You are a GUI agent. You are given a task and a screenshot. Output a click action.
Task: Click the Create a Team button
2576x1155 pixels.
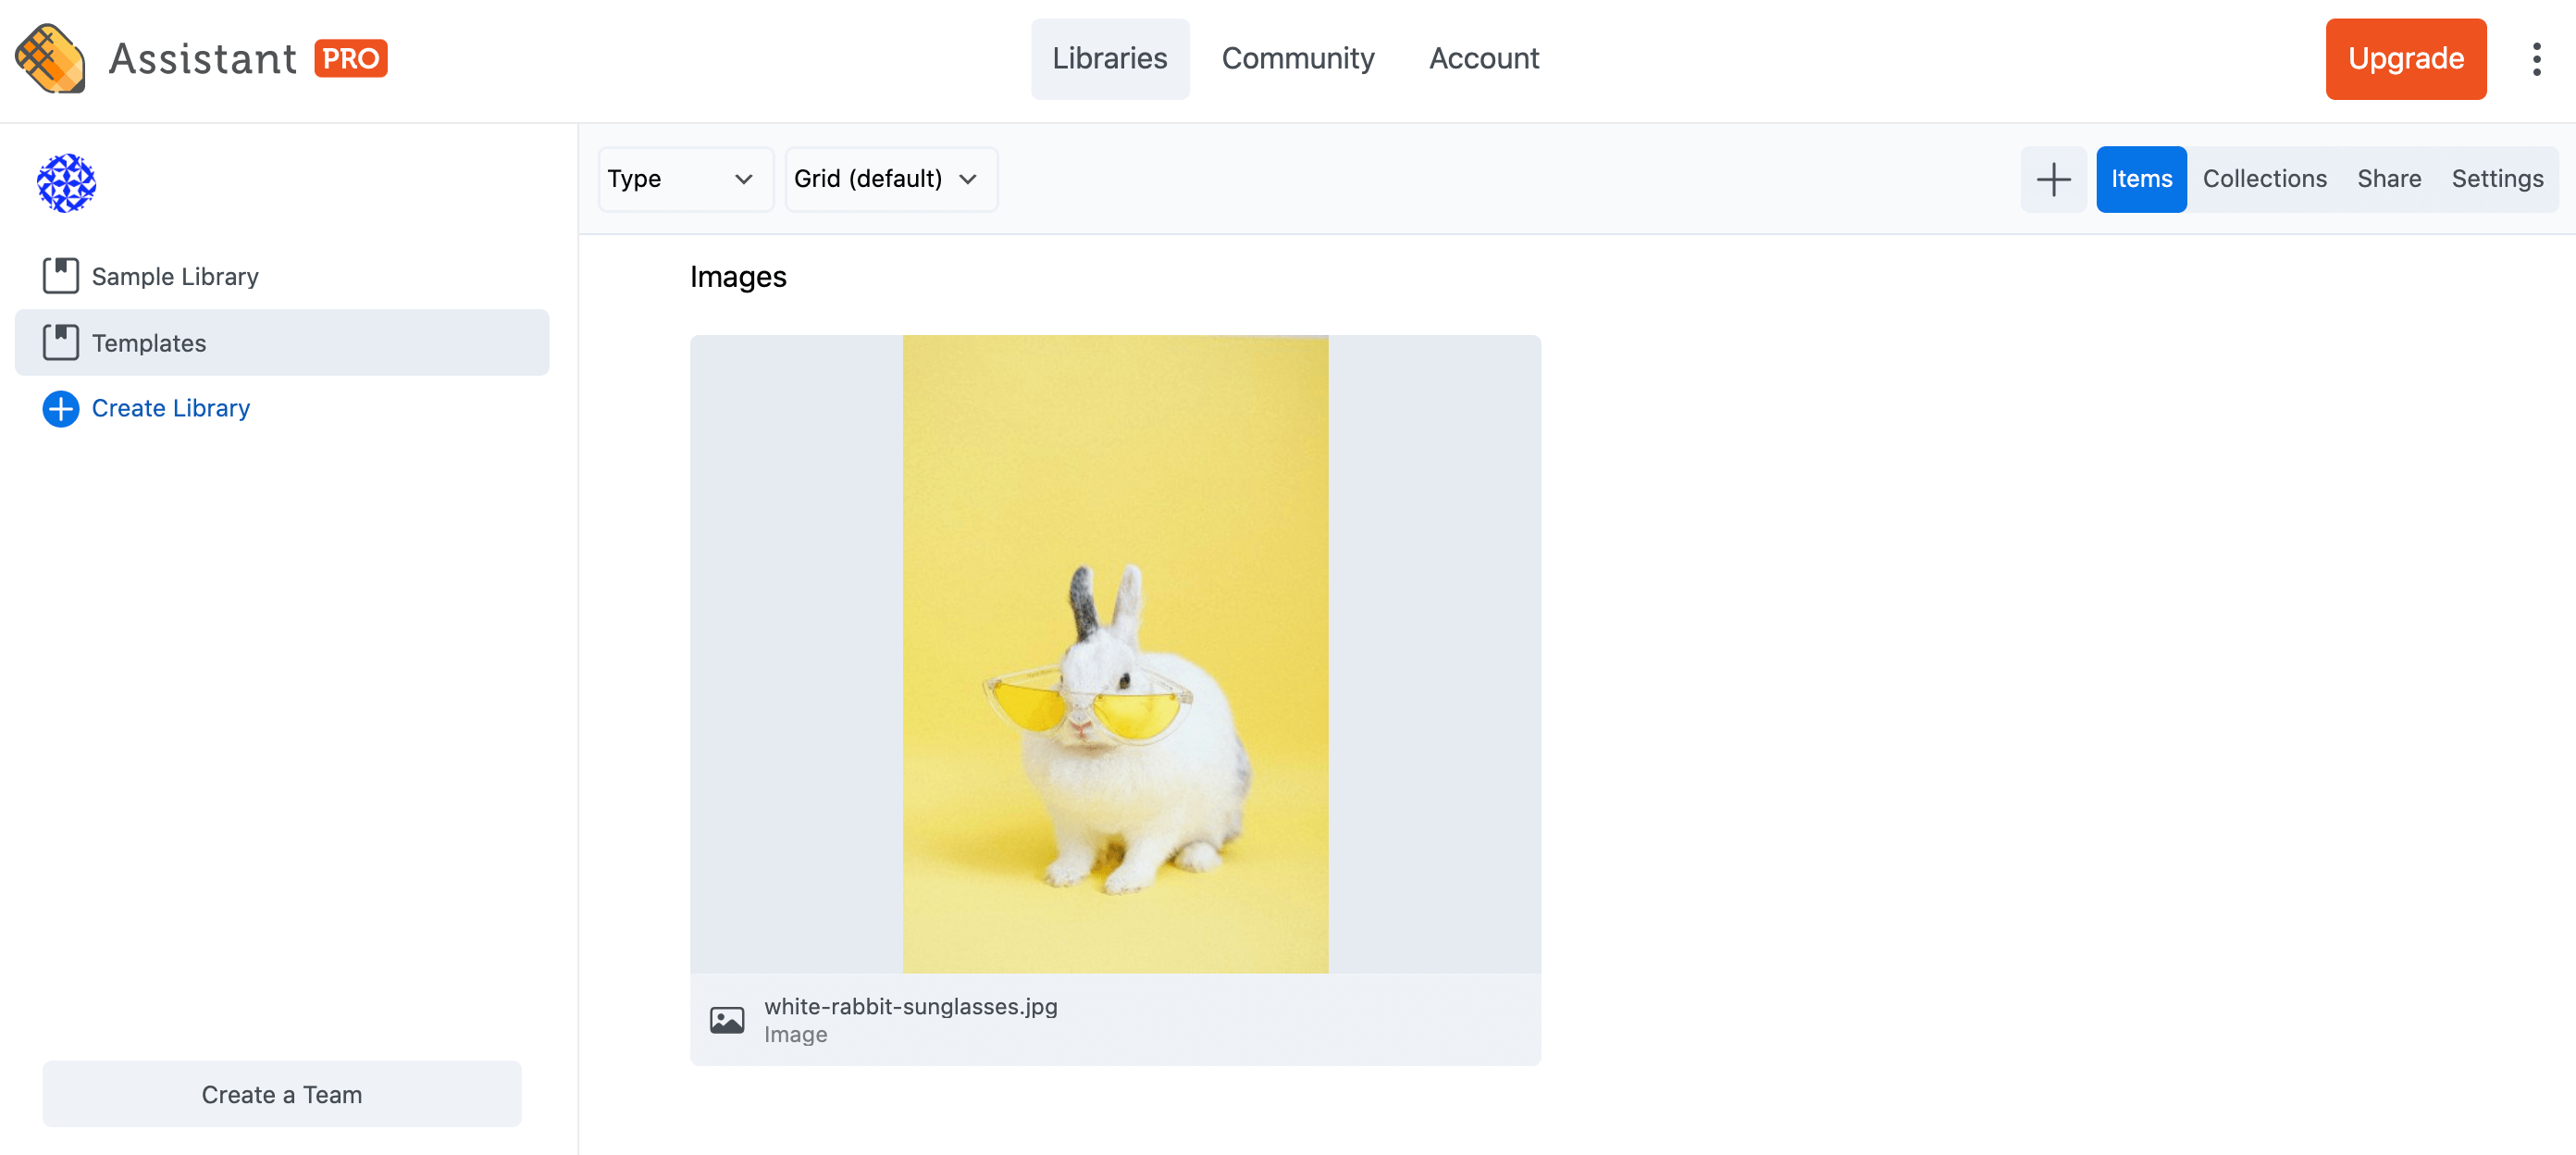pyautogui.click(x=281, y=1094)
